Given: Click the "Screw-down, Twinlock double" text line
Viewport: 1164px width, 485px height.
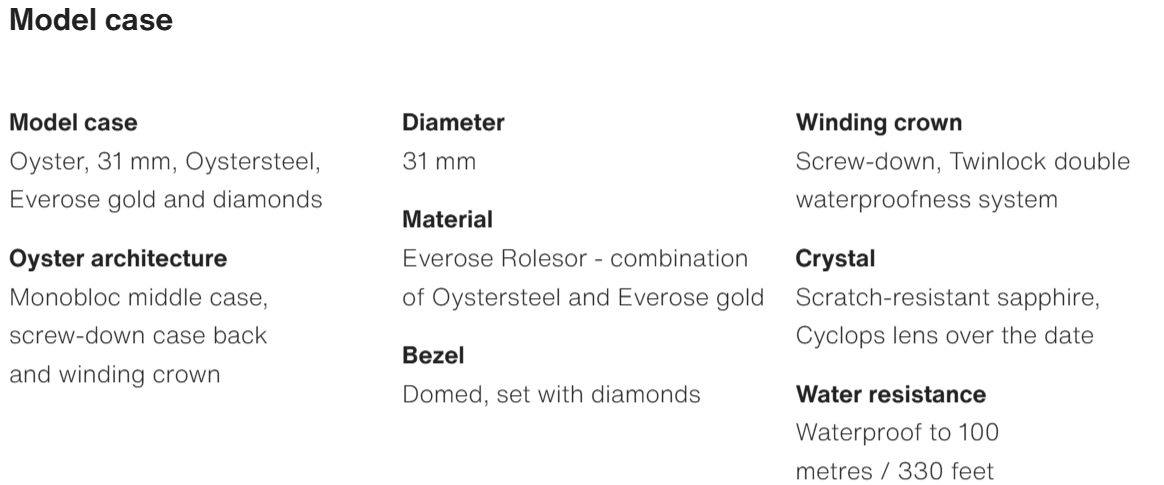Looking at the screenshot, I should (x=963, y=161).
